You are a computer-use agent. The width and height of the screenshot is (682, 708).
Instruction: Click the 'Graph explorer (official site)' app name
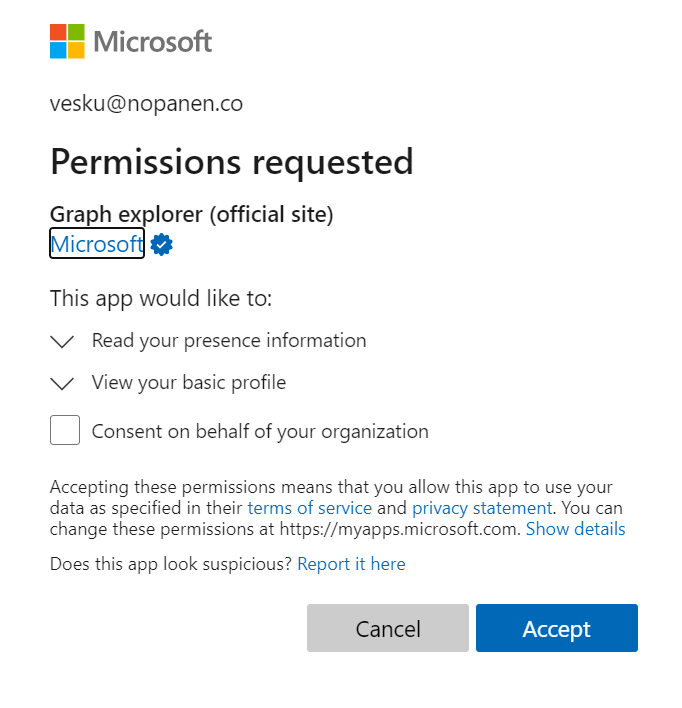pos(191,214)
